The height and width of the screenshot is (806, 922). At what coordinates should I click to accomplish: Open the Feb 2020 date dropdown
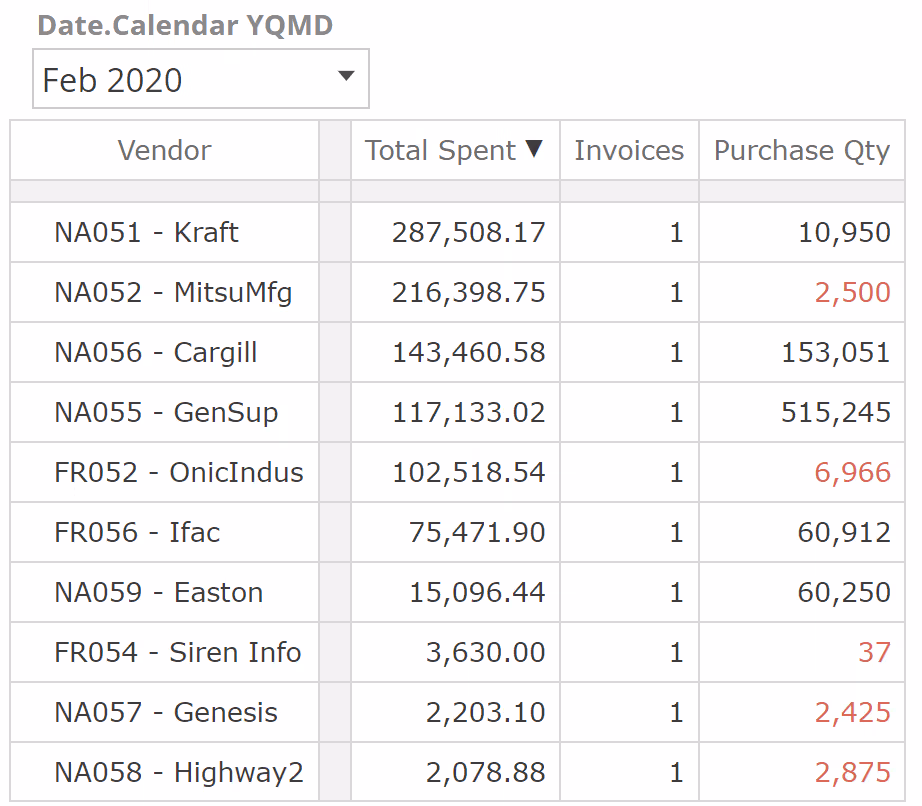pyautogui.click(x=201, y=79)
